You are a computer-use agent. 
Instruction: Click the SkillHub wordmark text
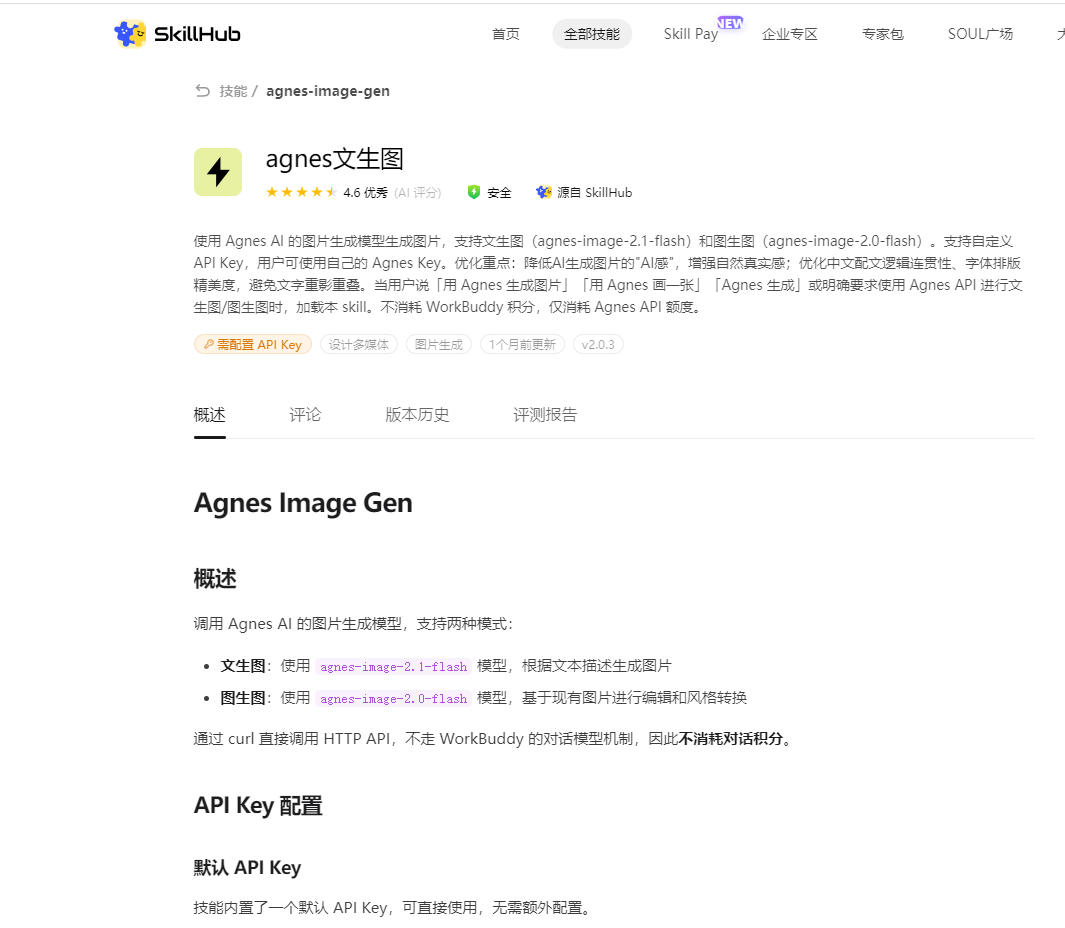pos(197,34)
